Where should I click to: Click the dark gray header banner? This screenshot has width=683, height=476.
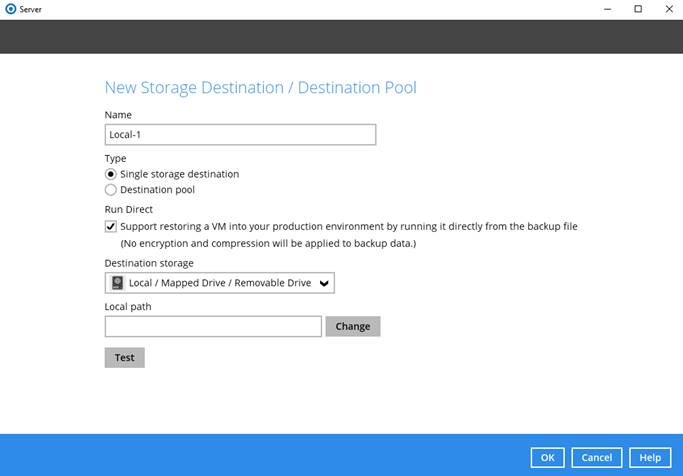(341, 36)
